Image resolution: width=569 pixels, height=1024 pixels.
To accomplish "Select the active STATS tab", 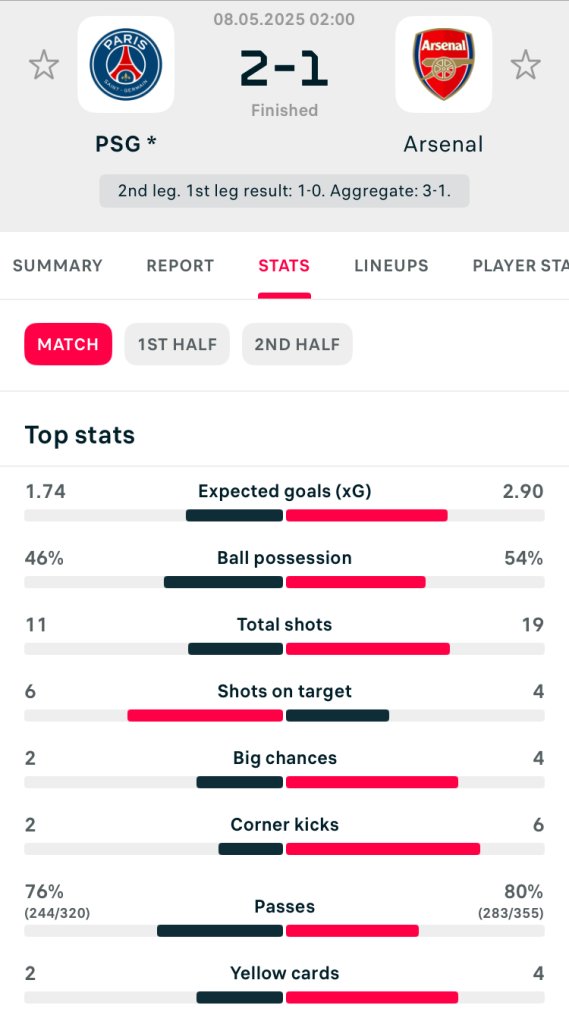I will 284,266.
